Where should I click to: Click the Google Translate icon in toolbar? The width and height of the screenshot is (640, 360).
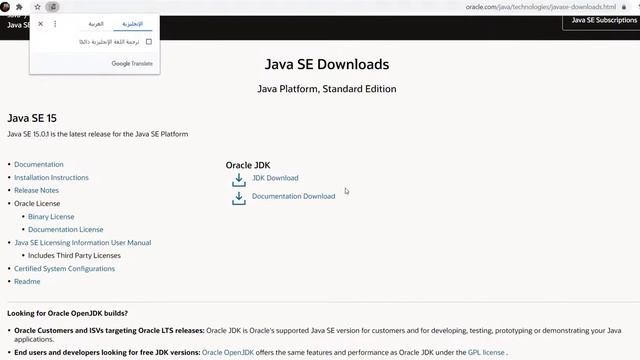point(53,7)
